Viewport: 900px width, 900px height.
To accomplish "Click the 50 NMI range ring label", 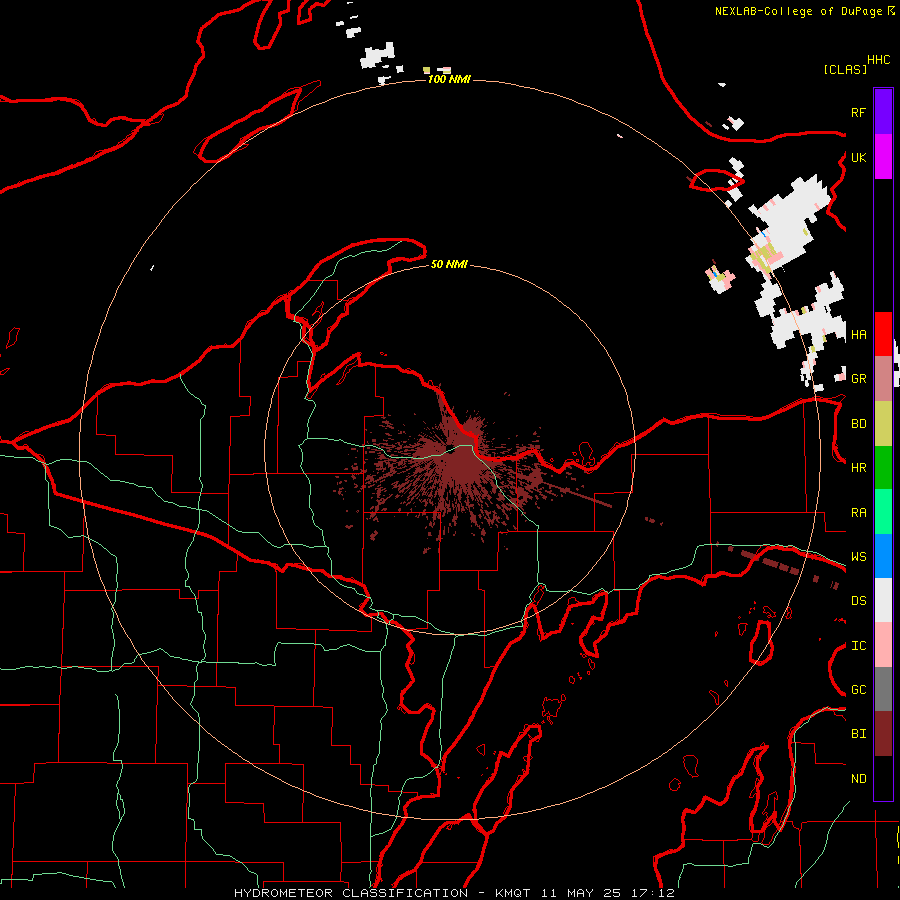I will point(449,264).
